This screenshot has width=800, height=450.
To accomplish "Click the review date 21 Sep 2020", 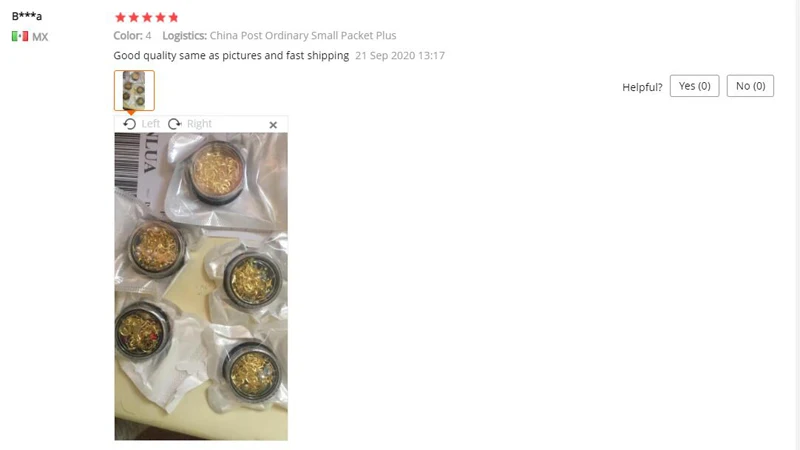I will tap(400, 56).
